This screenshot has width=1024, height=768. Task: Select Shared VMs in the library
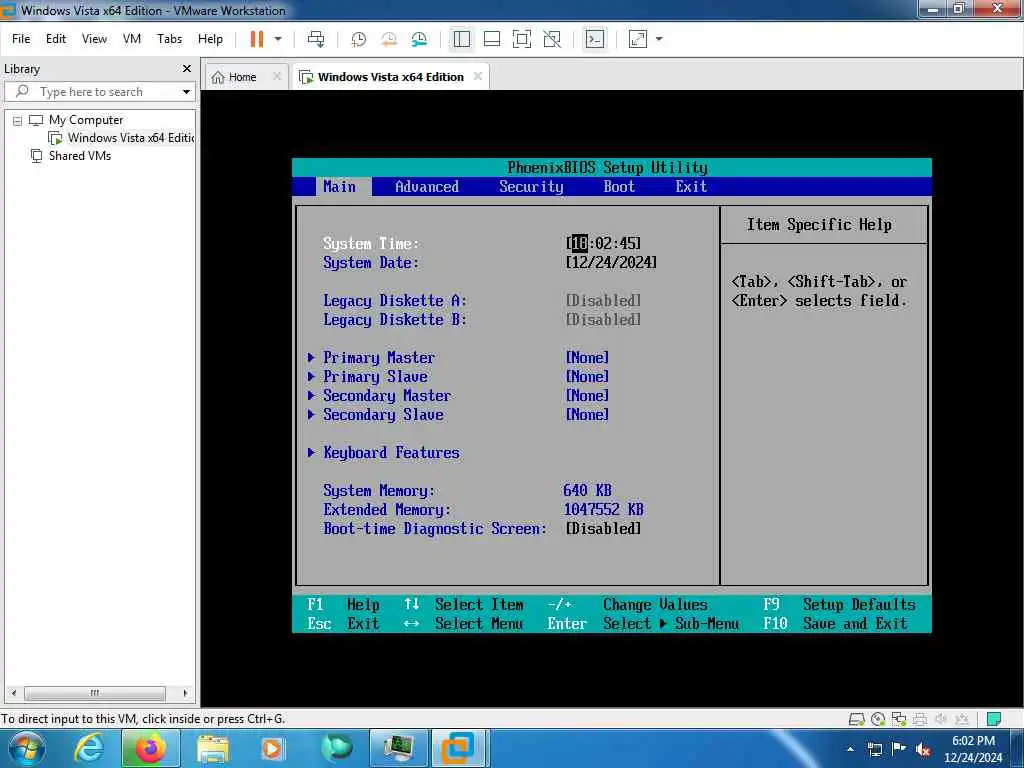point(80,156)
